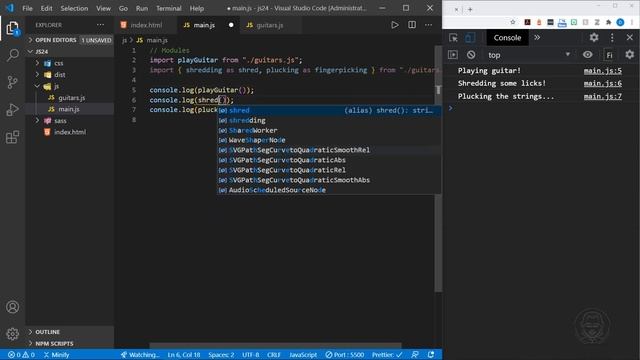Open Run and Debug view
Viewport: 640px width, 360px height.
pos(12,109)
